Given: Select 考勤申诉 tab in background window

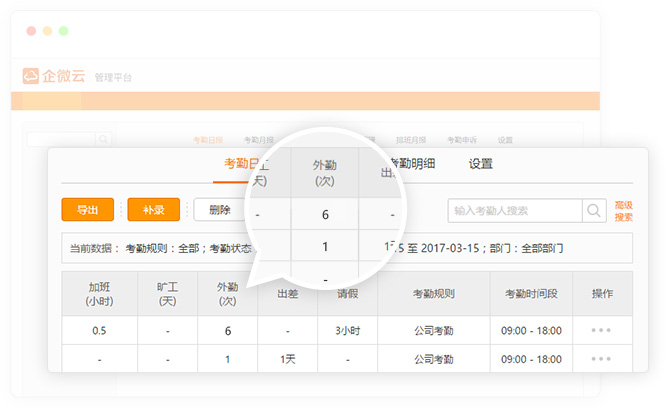Looking at the screenshot, I should pos(462,140).
